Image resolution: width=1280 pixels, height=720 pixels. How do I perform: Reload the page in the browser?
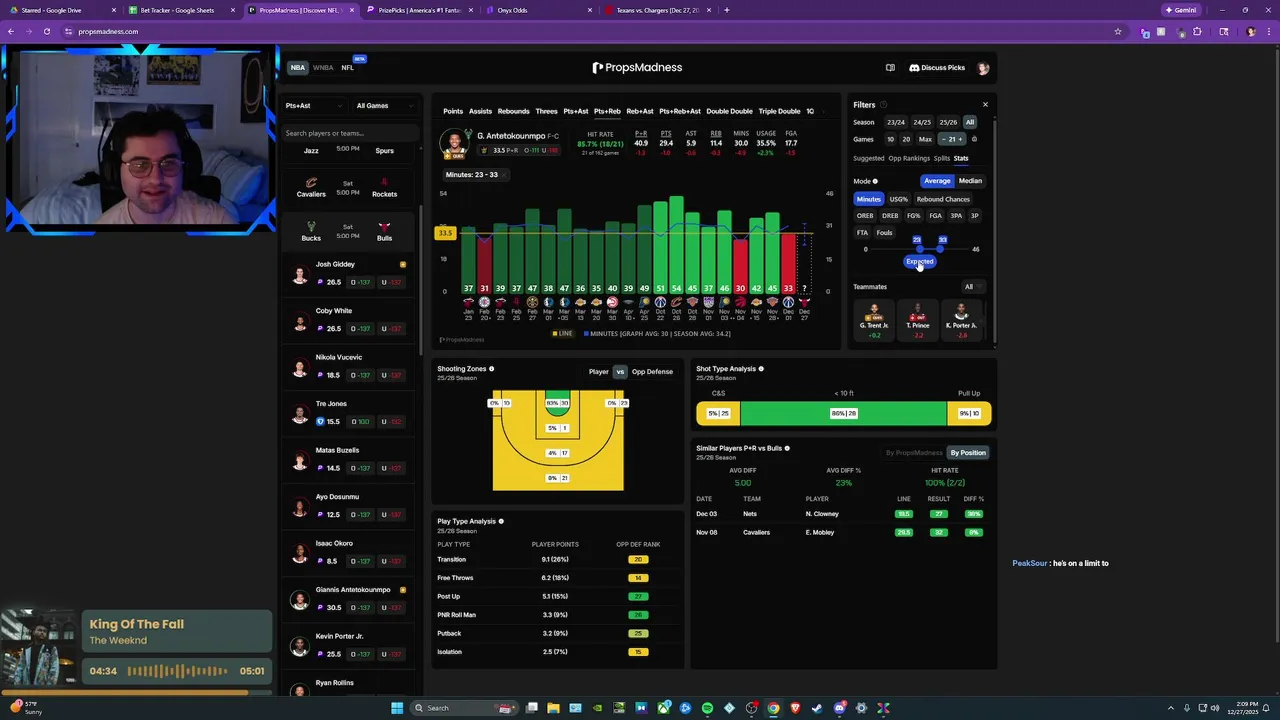(x=46, y=31)
